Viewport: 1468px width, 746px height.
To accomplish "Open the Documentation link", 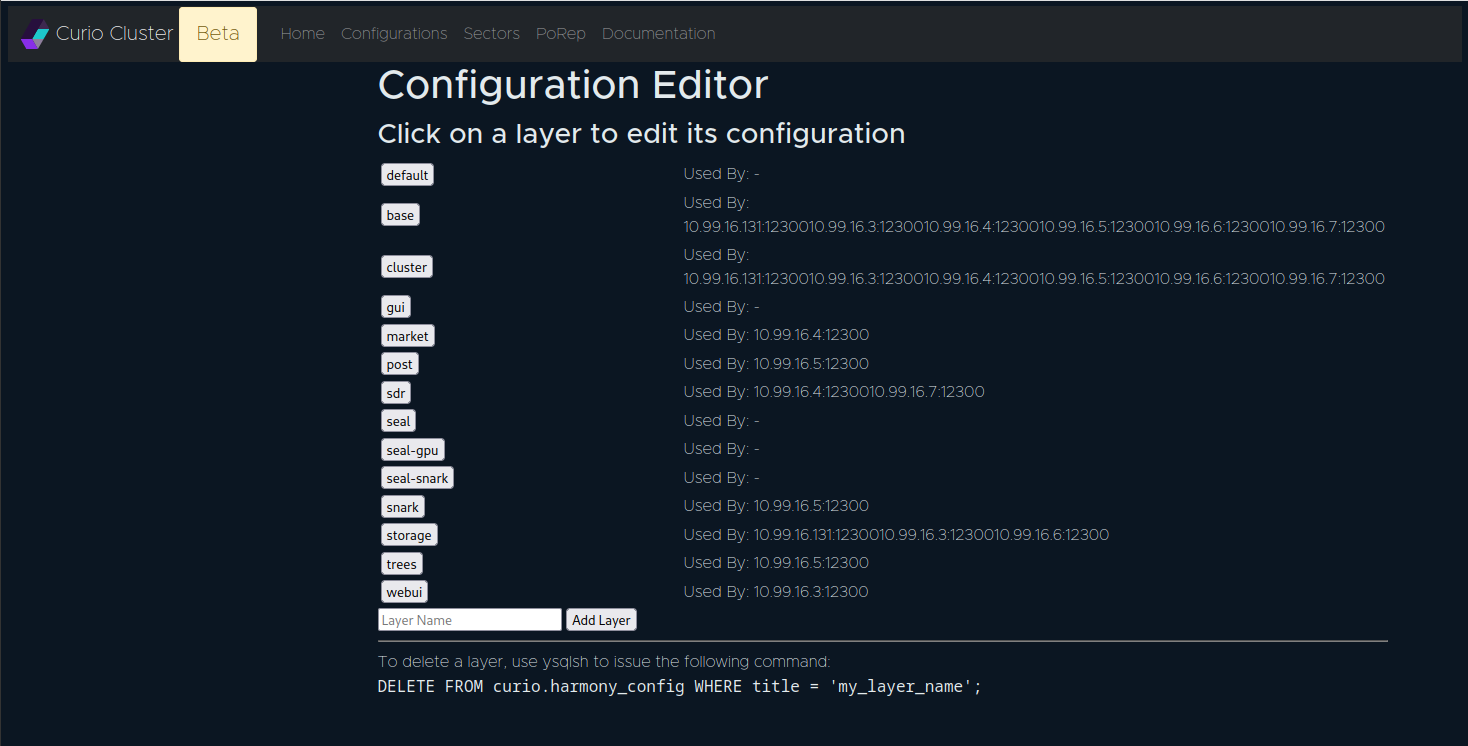I will [x=658, y=34].
